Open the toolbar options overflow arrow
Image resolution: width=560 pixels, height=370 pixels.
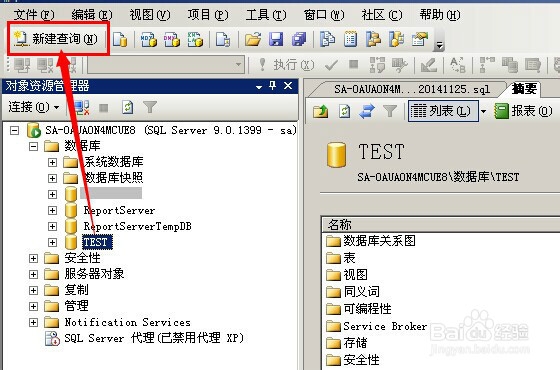click(440, 45)
